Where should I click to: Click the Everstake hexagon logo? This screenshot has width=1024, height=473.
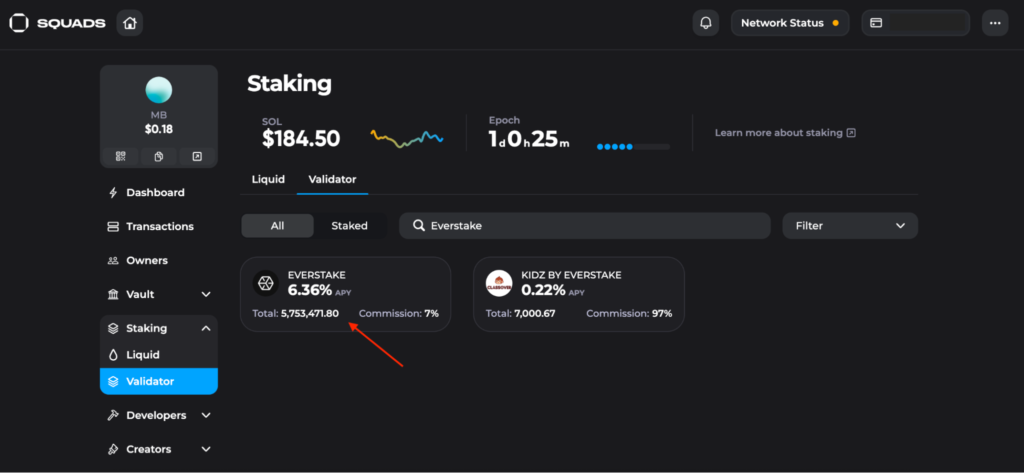coord(266,283)
